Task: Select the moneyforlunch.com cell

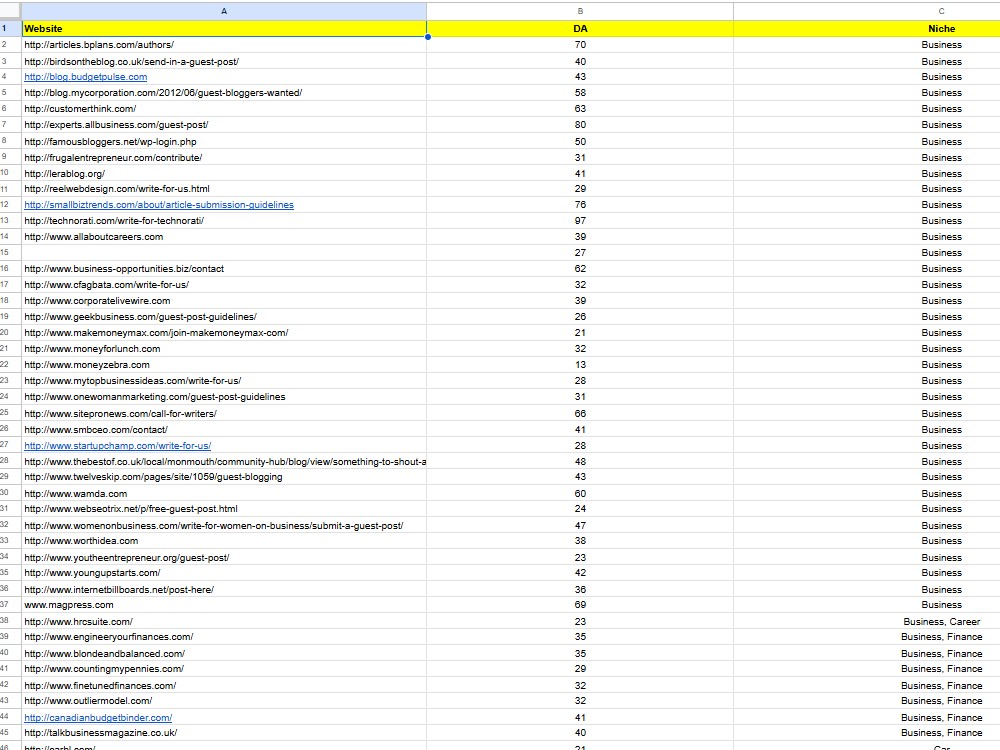Action: coord(224,349)
